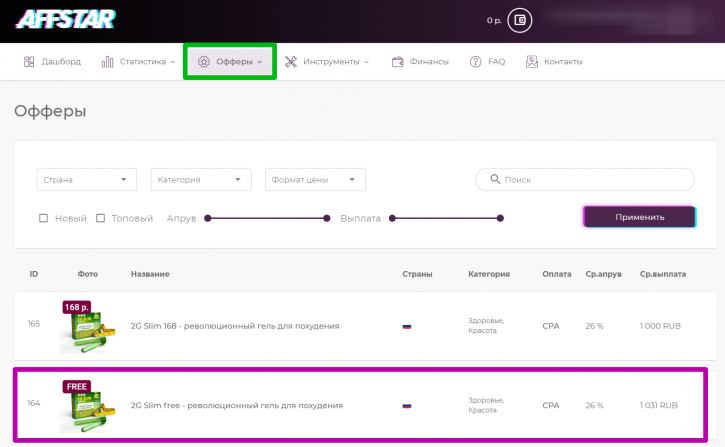Screen dimensions: 725x447
Task: Click the 1 031 RUB payout value
Action: (x=658, y=405)
